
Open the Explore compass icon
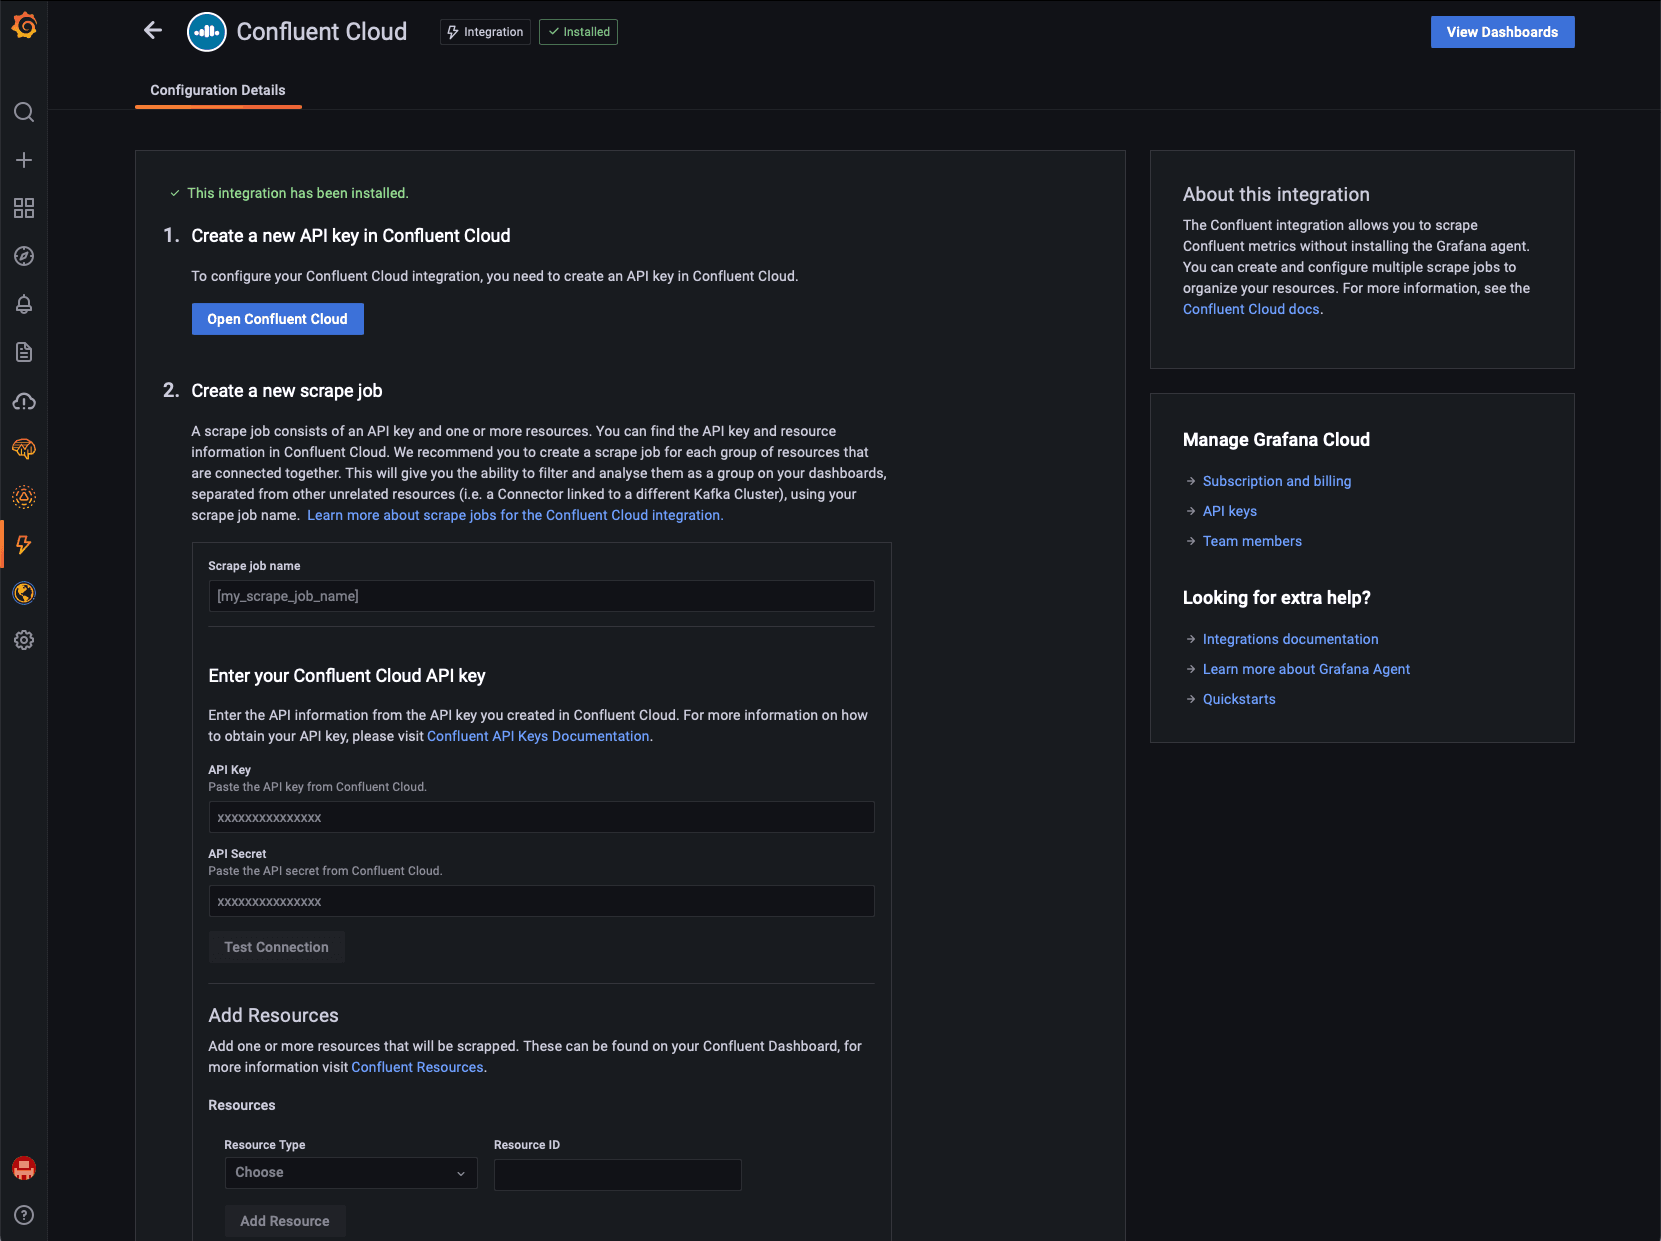point(24,256)
